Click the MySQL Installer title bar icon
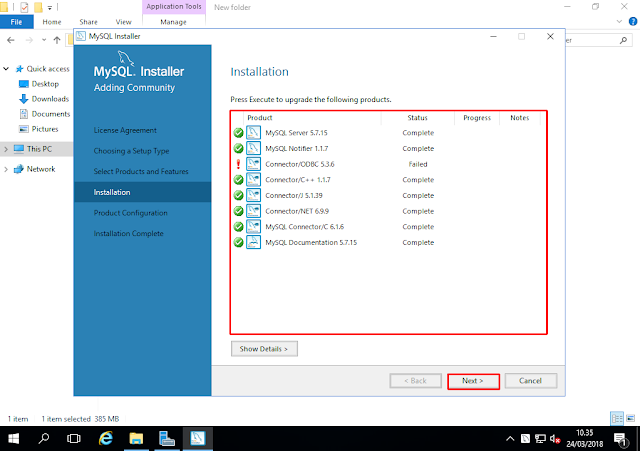Viewport: 640px width, 451px height. [81, 36]
